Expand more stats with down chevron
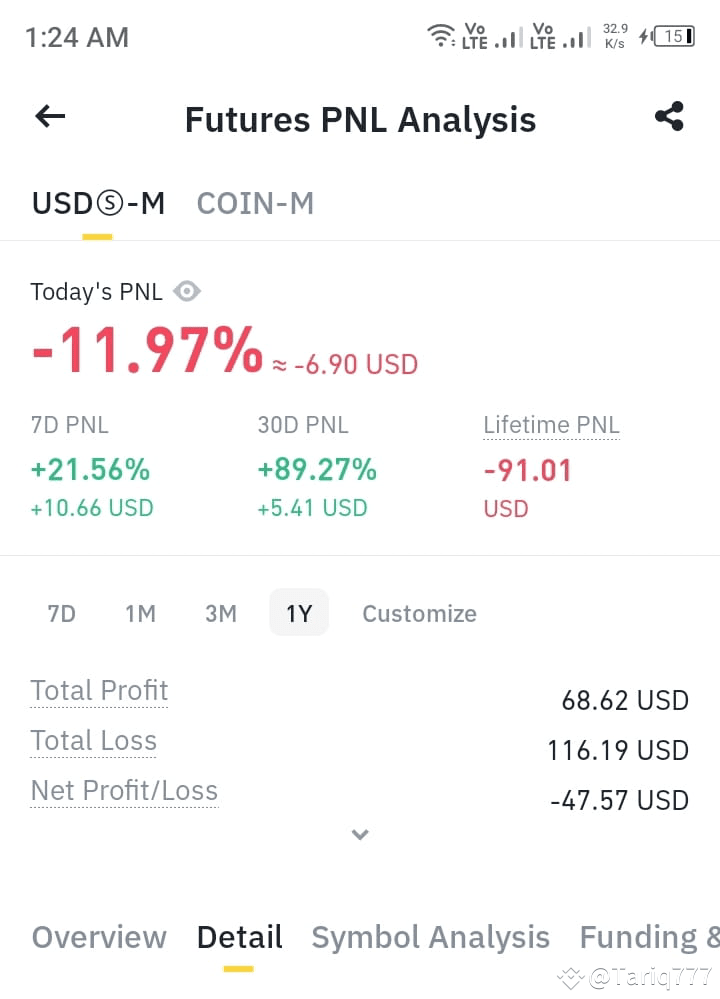The image size is (720, 999). pos(360,834)
